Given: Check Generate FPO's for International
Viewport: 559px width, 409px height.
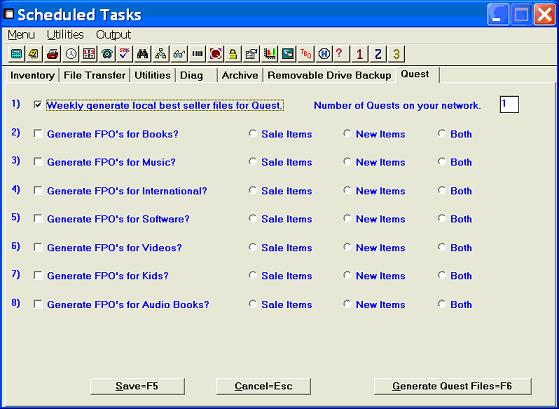Looking at the screenshot, I should pos(38,190).
